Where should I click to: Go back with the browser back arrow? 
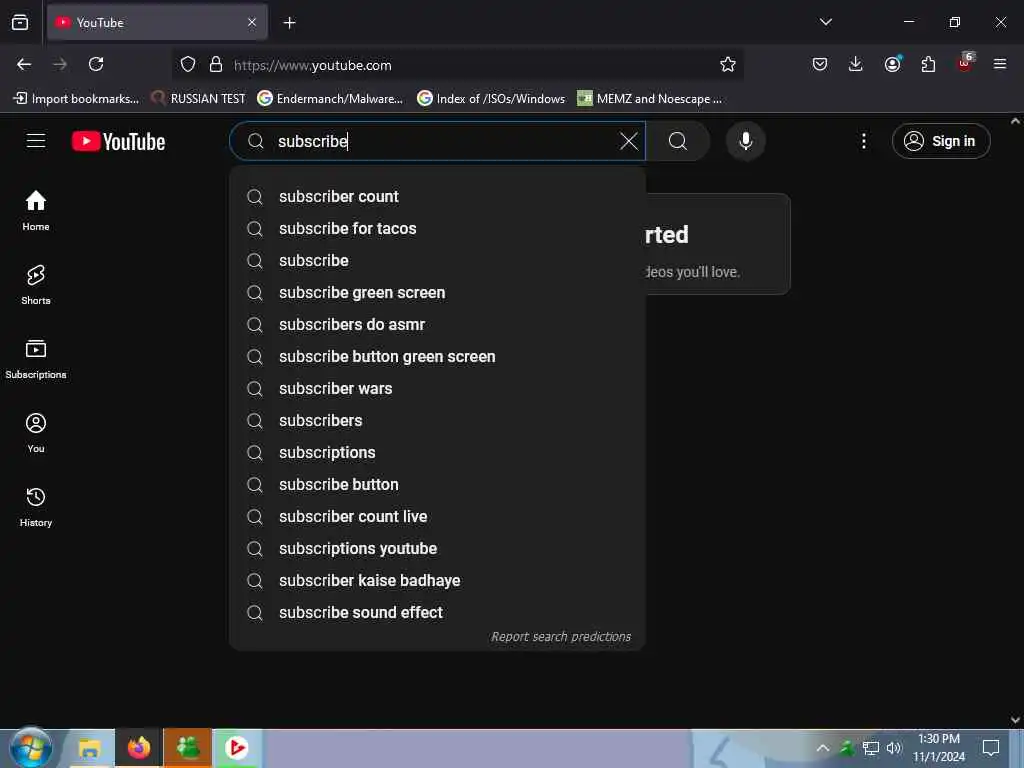point(24,64)
